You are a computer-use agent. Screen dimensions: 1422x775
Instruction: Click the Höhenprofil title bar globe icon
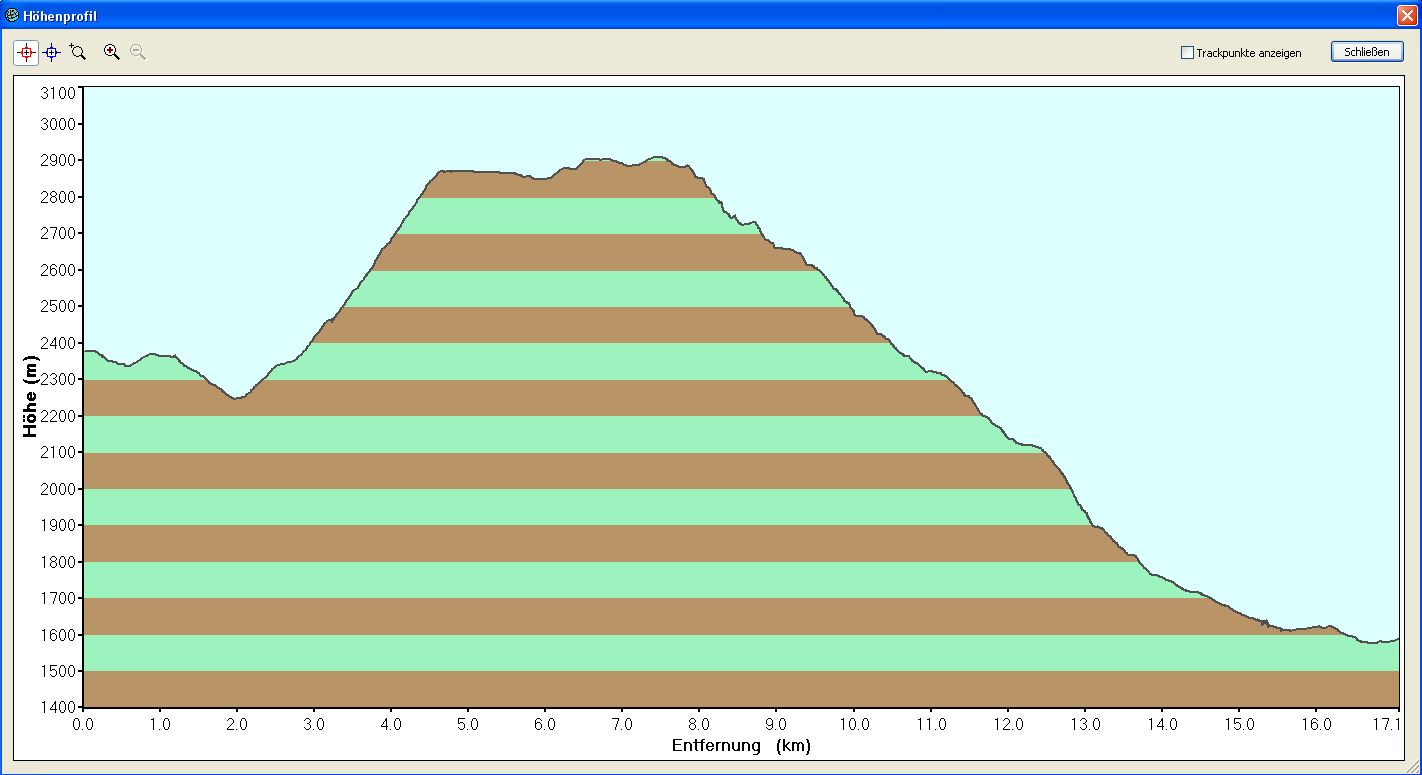12,16
